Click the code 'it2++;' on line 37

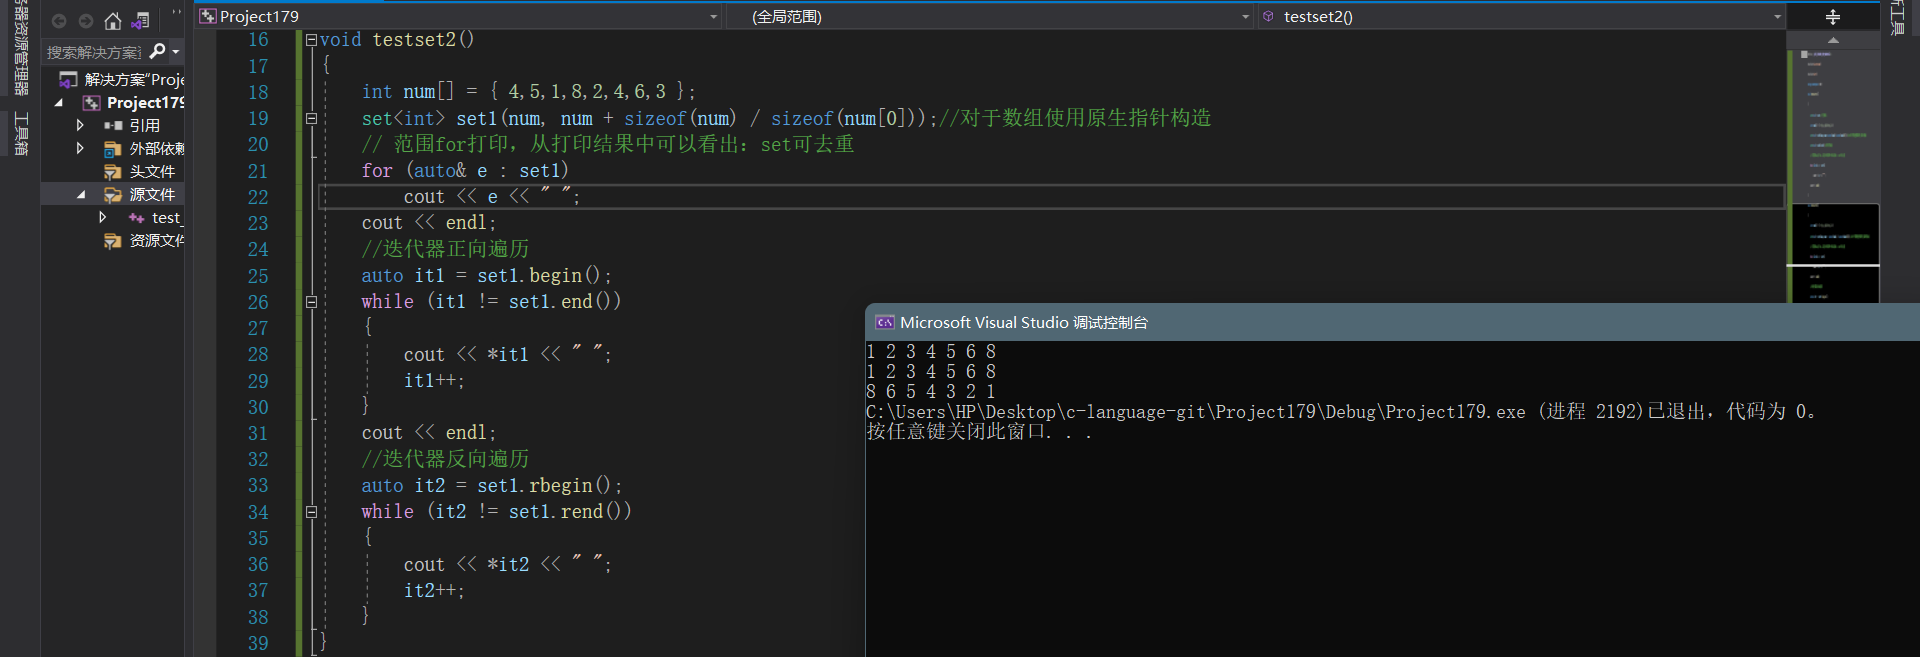point(434,591)
